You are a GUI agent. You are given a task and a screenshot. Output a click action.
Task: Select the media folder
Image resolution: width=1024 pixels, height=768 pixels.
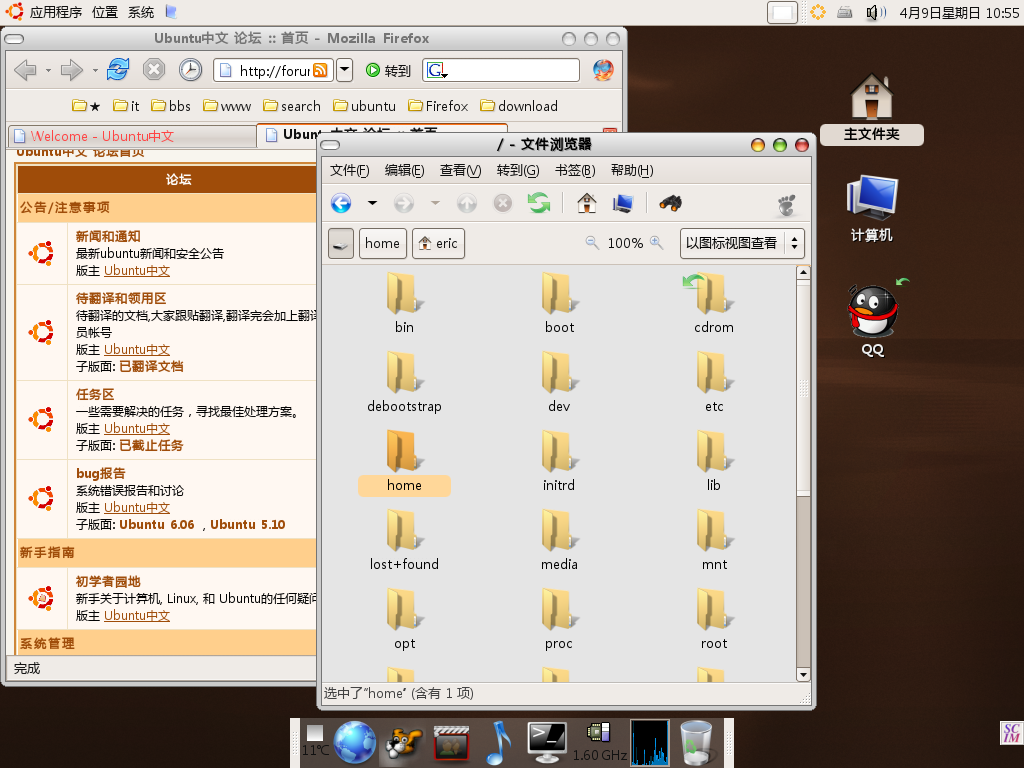pos(559,541)
